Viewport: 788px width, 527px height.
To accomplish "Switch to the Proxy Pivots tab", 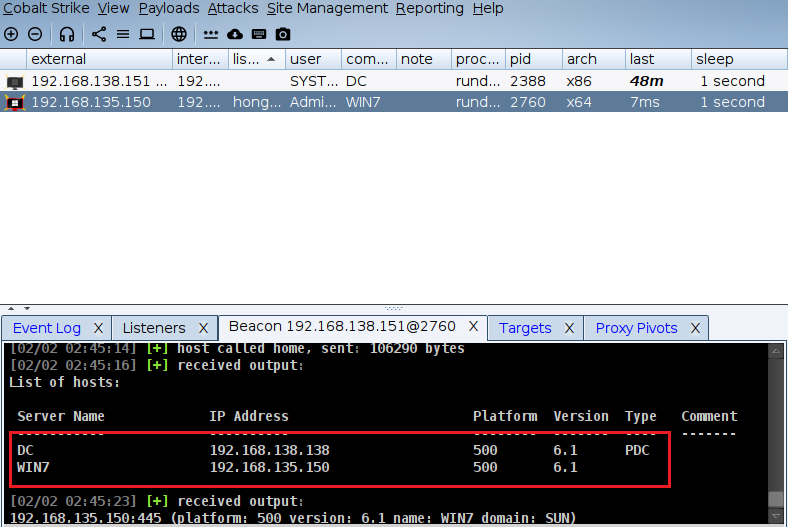I will [636, 328].
